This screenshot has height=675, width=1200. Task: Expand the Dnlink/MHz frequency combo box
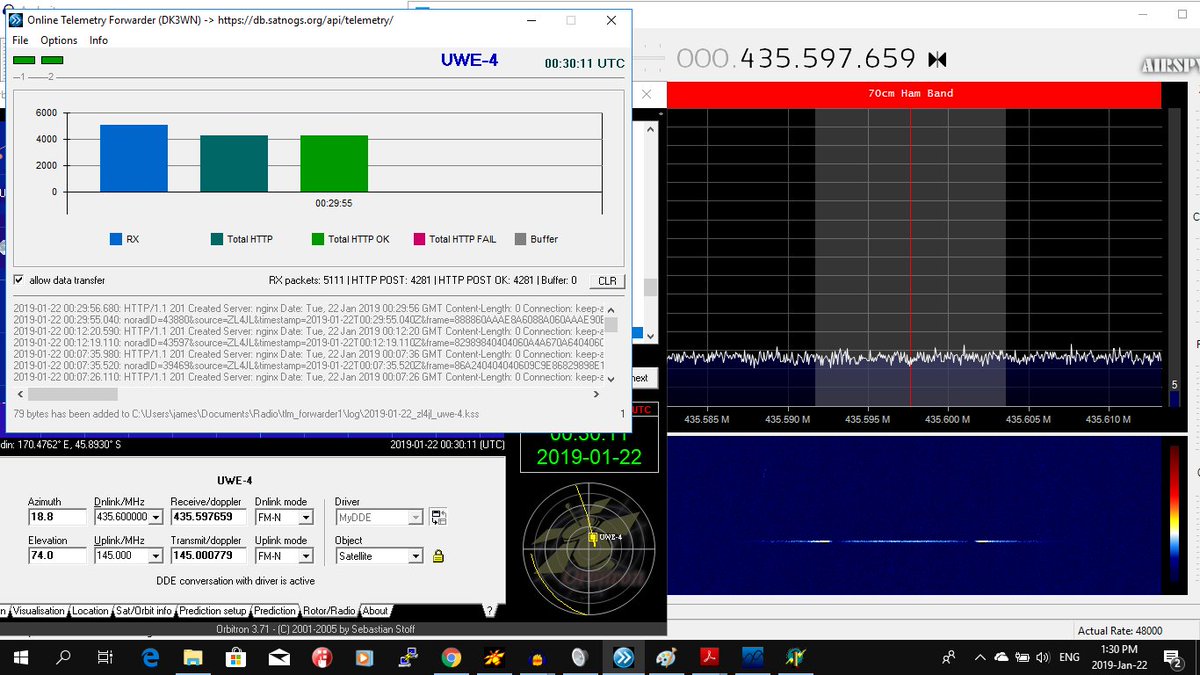[x=154, y=517]
